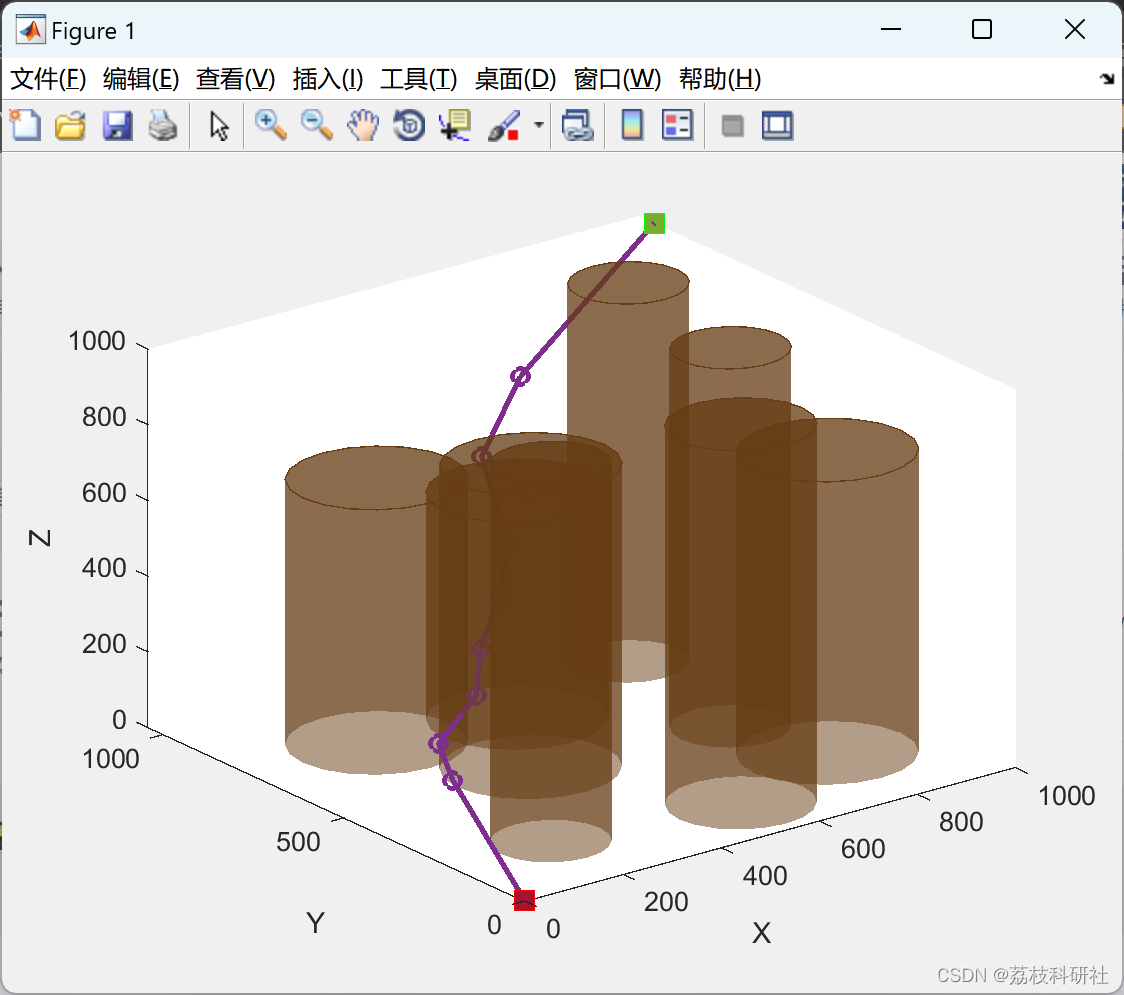Click the X axis label
Image resolution: width=1124 pixels, height=995 pixels.
point(761,933)
